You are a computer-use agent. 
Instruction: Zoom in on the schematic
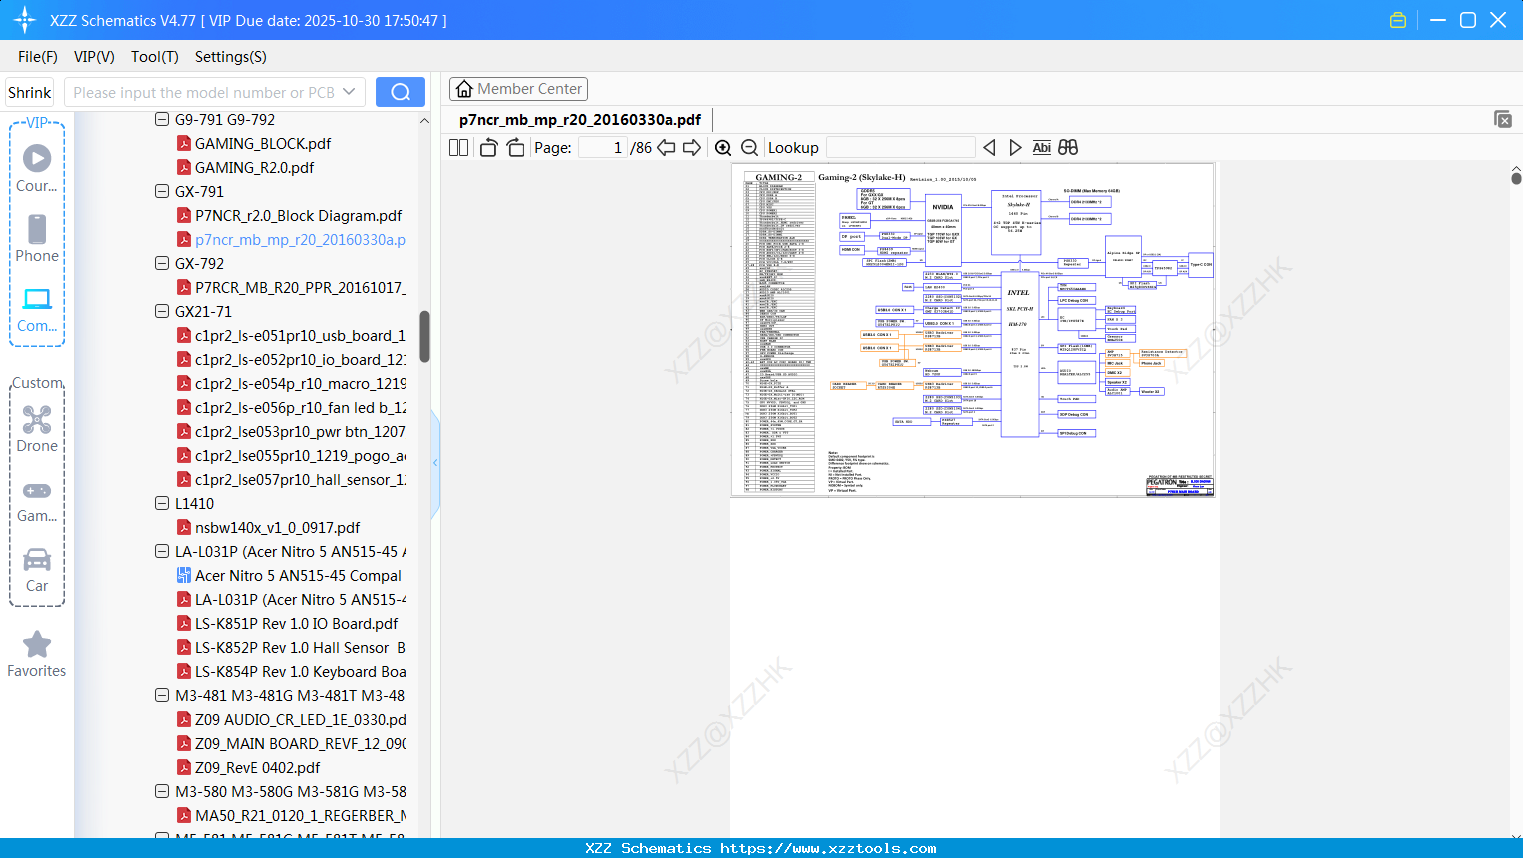coord(723,148)
